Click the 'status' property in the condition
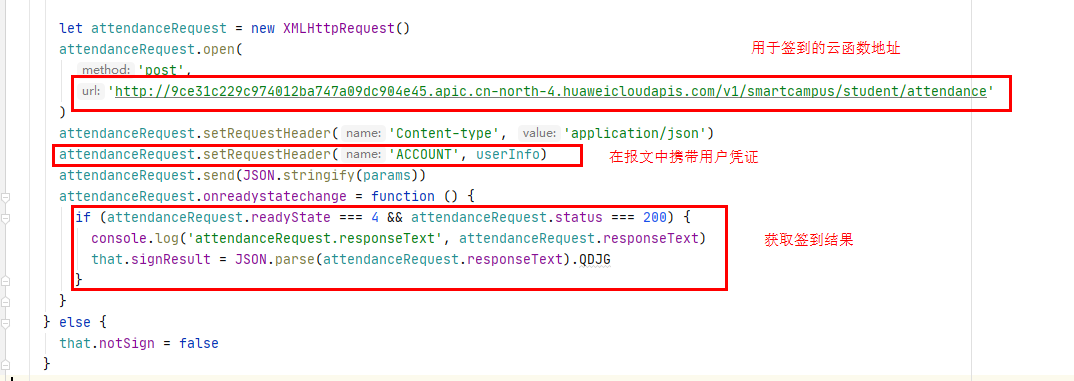The width and height of the screenshot is (1074, 381). click(579, 217)
